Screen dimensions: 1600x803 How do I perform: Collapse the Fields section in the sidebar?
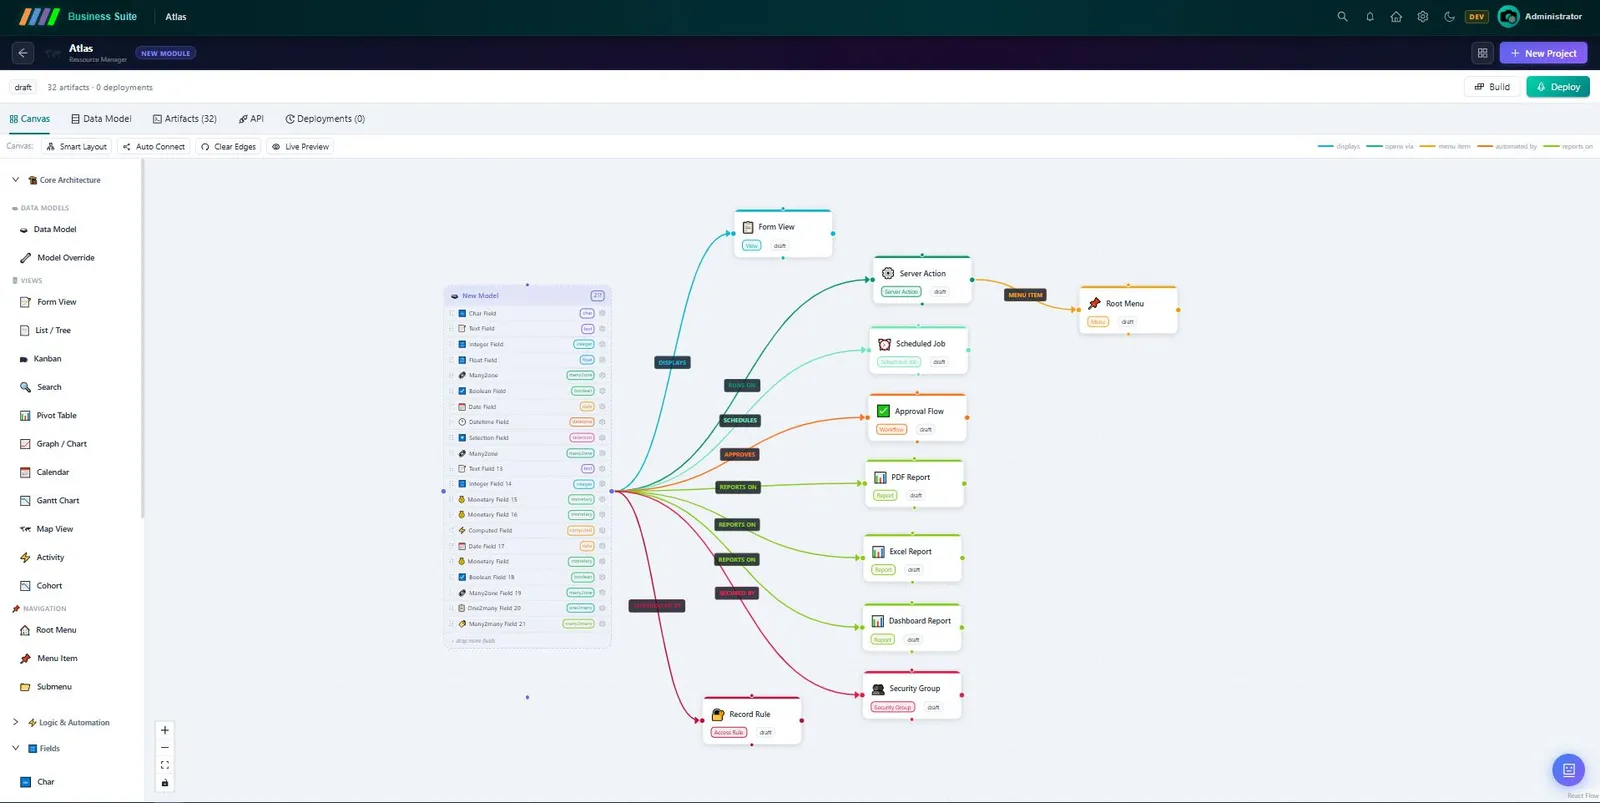pyautogui.click(x=15, y=748)
